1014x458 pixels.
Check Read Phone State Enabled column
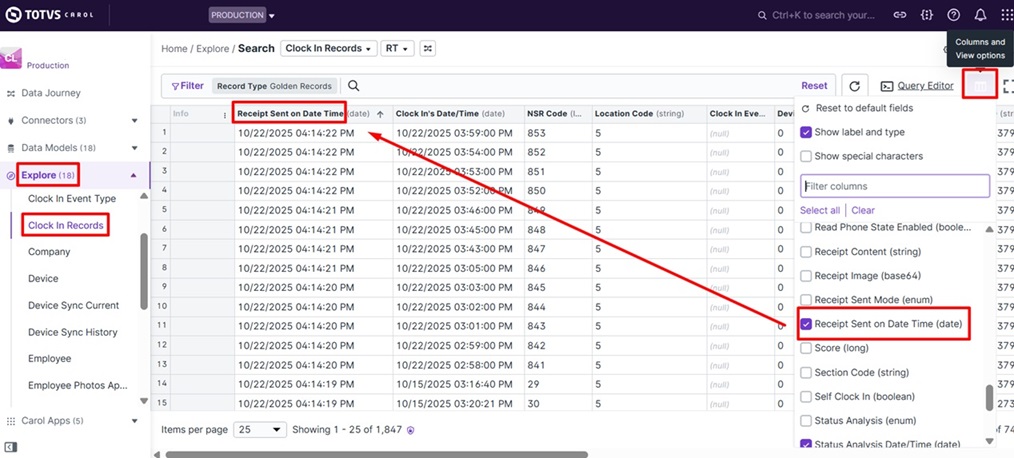coord(806,228)
